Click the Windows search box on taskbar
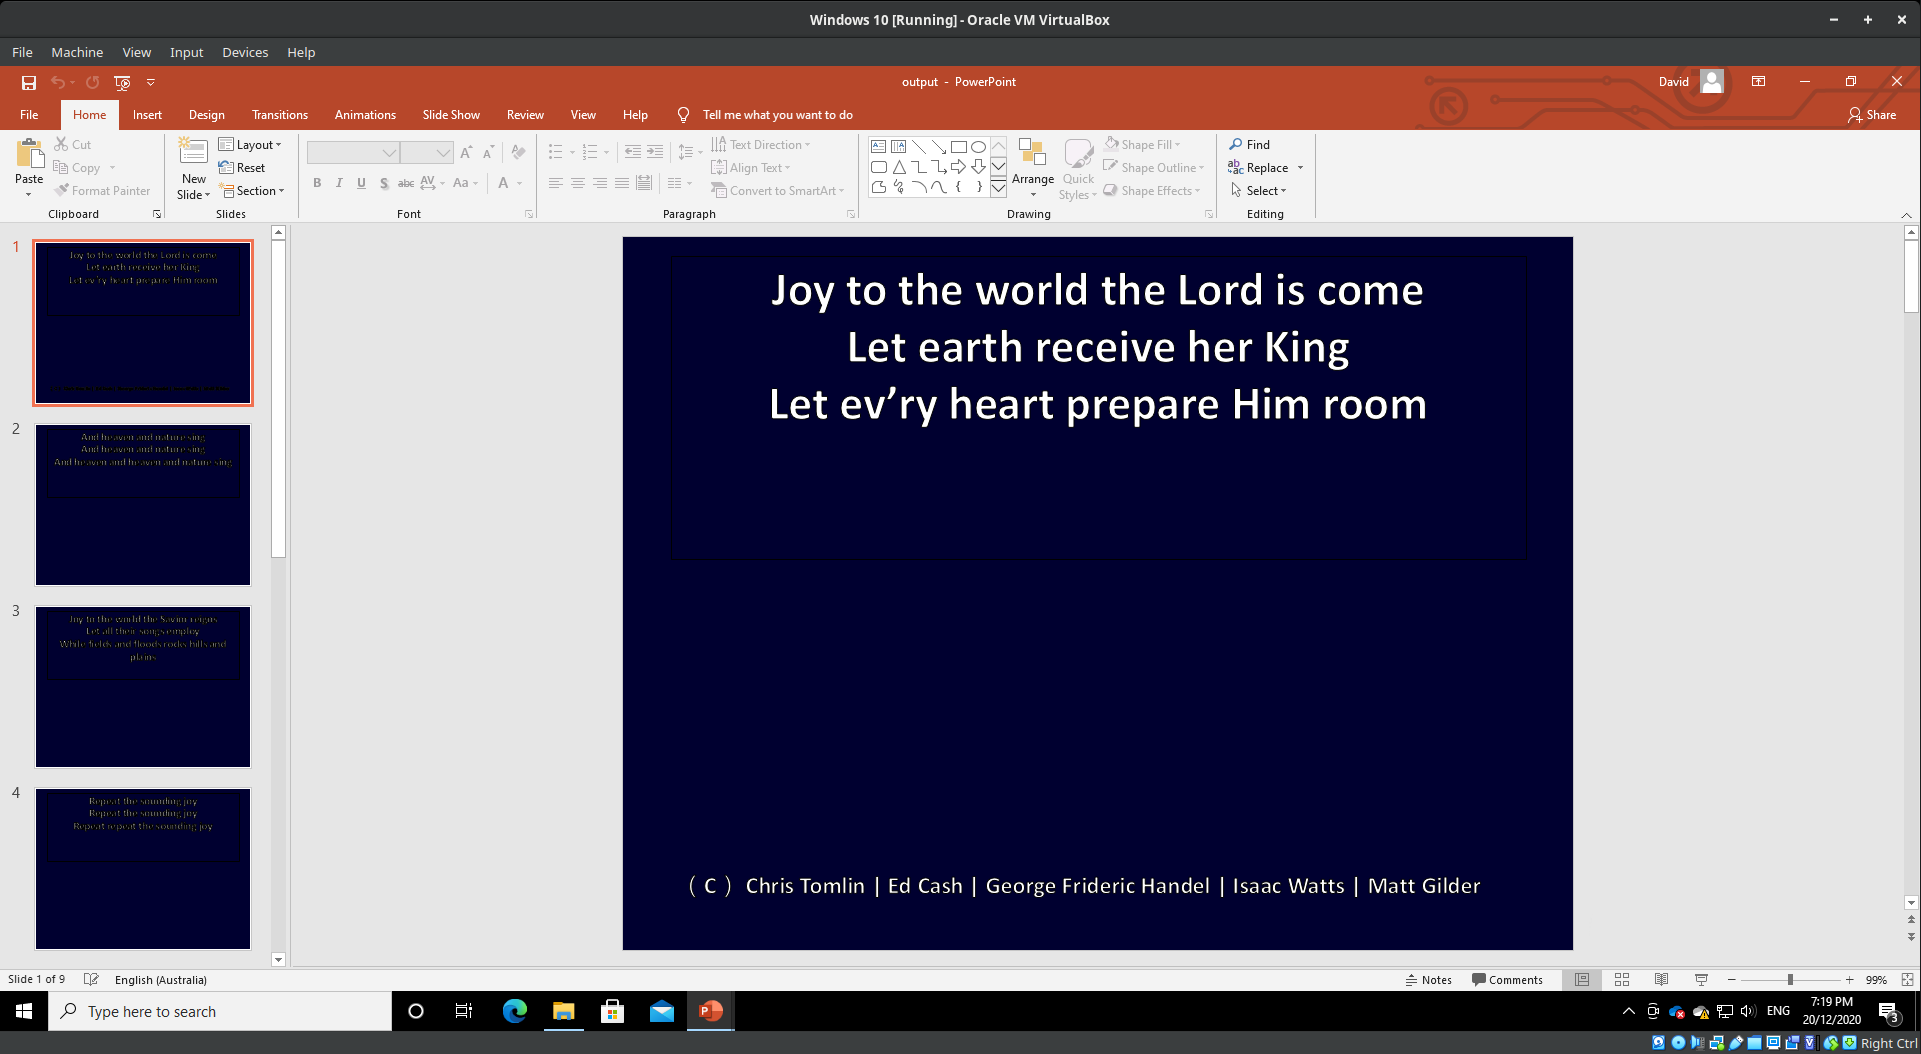The height and width of the screenshot is (1054, 1921). click(220, 1011)
